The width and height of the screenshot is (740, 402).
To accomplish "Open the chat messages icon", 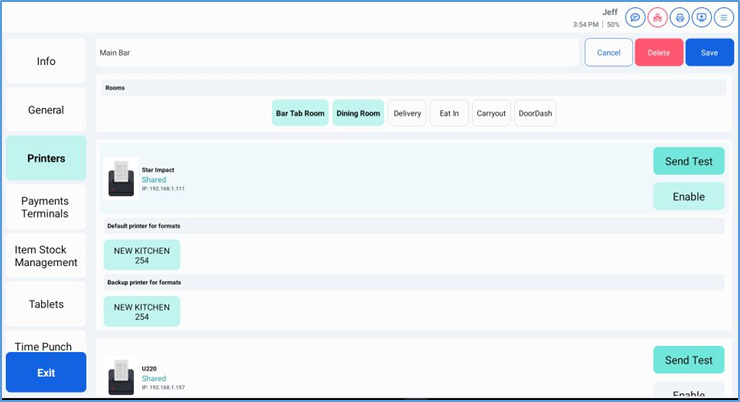I will click(x=635, y=17).
